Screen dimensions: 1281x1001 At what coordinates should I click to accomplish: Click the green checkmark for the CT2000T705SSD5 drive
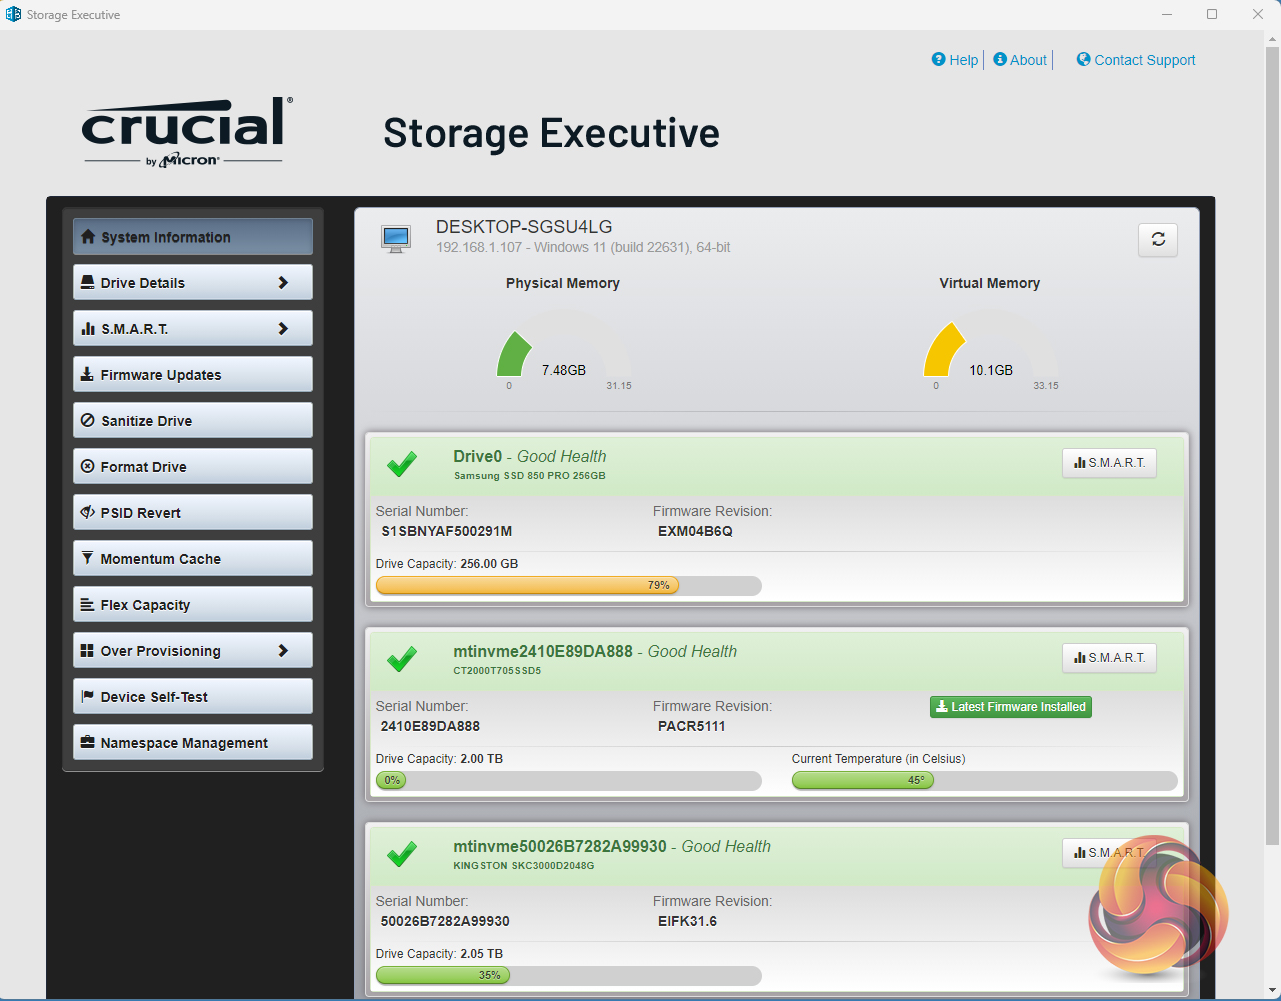[x=402, y=659]
